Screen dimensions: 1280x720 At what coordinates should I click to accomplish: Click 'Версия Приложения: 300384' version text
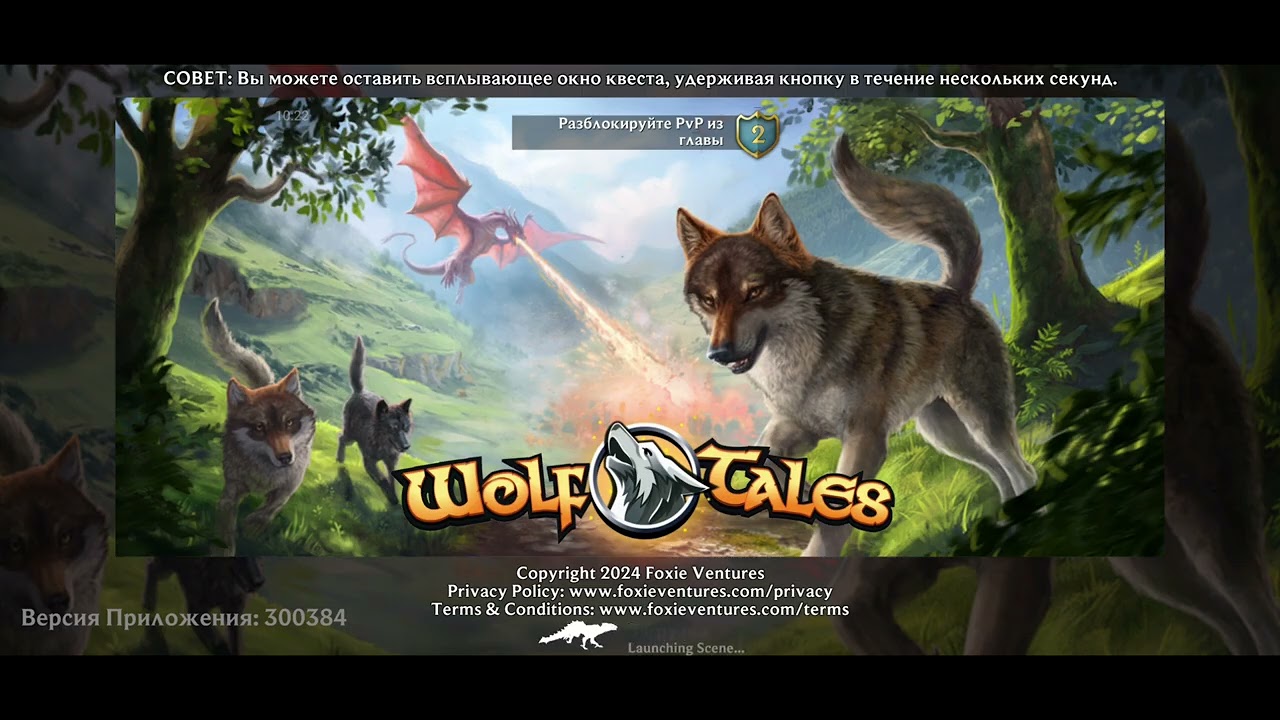click(184, 618)
